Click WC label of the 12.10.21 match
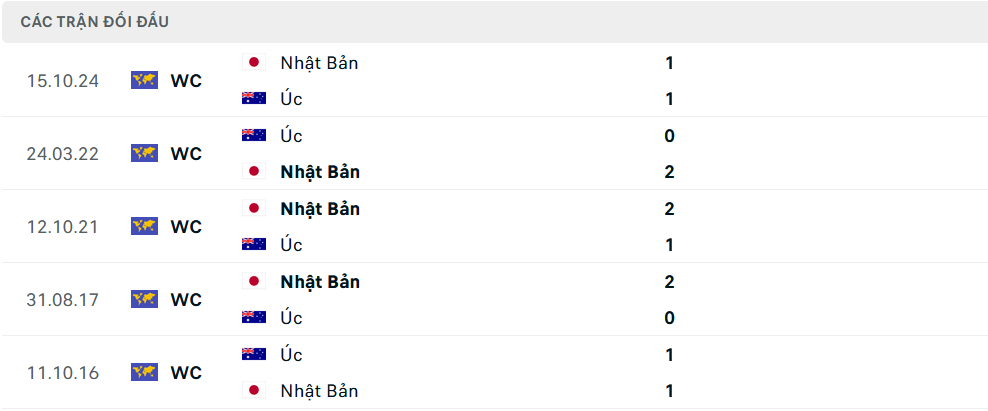 [187, 227]
